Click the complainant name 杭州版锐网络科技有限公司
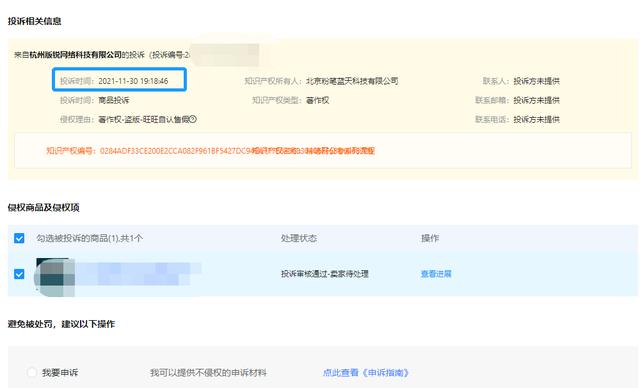Image resolution: width=640 pixels, height=388 pixels. tap(76, 54)
